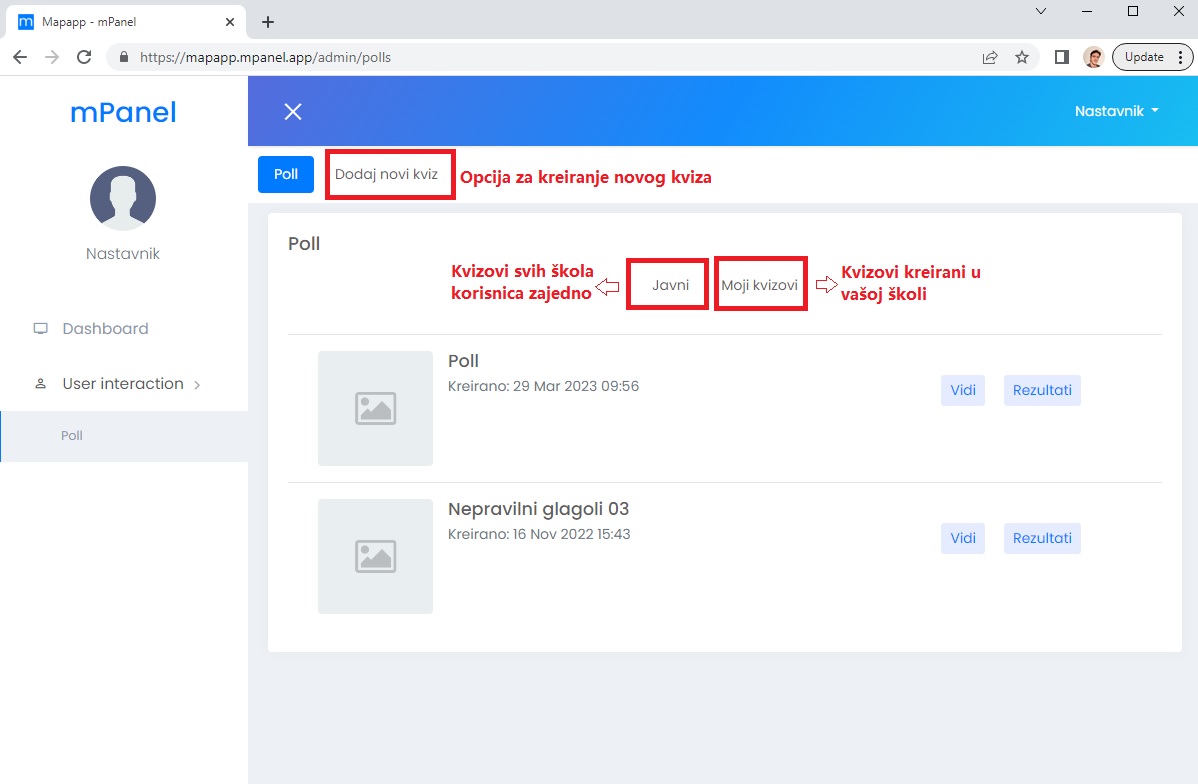Screen dimensions: 1198x784
Task: Click the mPanel logo
Action: (123, 112)
